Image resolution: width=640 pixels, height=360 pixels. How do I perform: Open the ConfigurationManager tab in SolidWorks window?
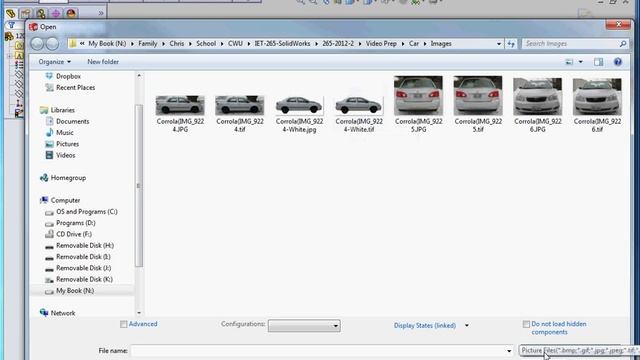pyautogui.click(x=40, y=13)
